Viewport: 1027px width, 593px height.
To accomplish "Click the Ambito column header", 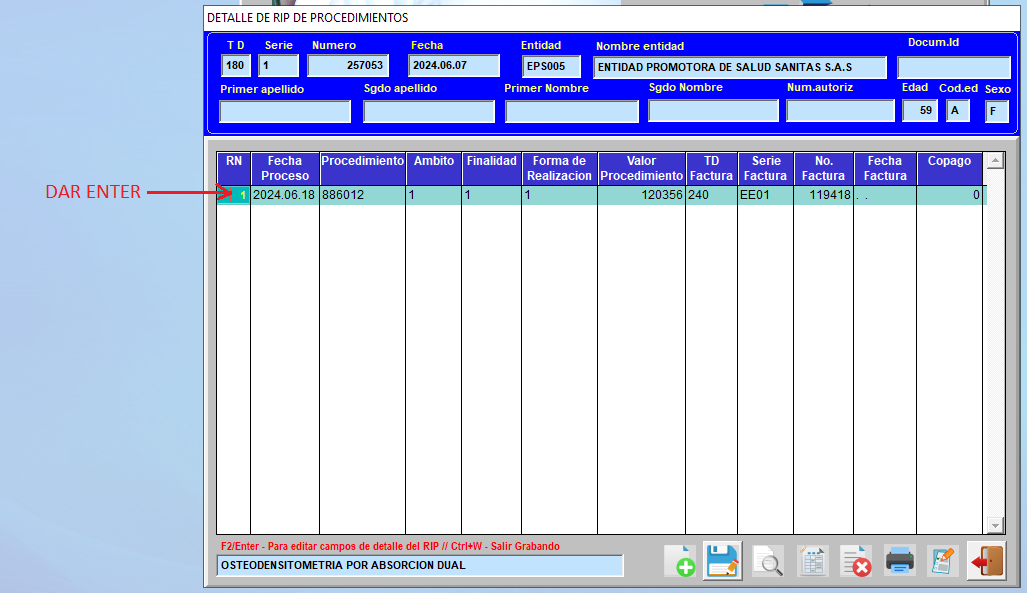I will [x=434, y=168].
